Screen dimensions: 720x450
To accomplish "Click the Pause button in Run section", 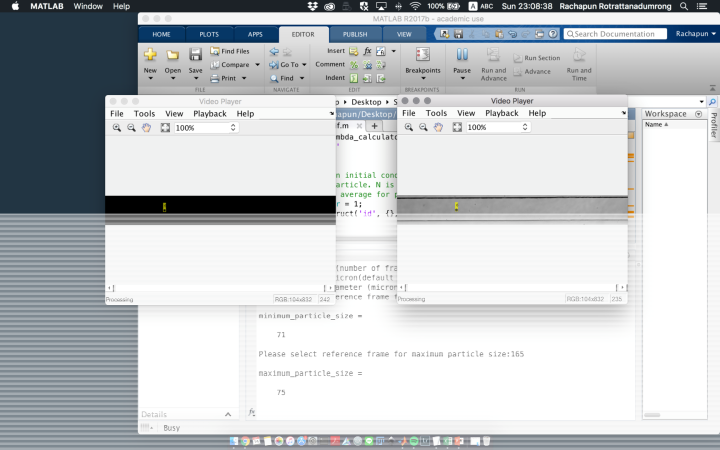I will tap(462, 56).
